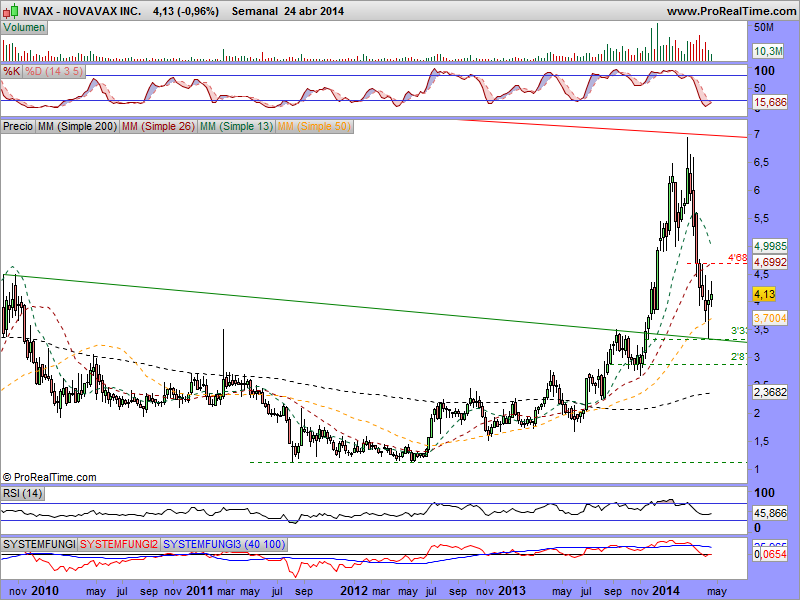
Task: Select the MM (Simple 13) label
Action: [x=236, y=126]
